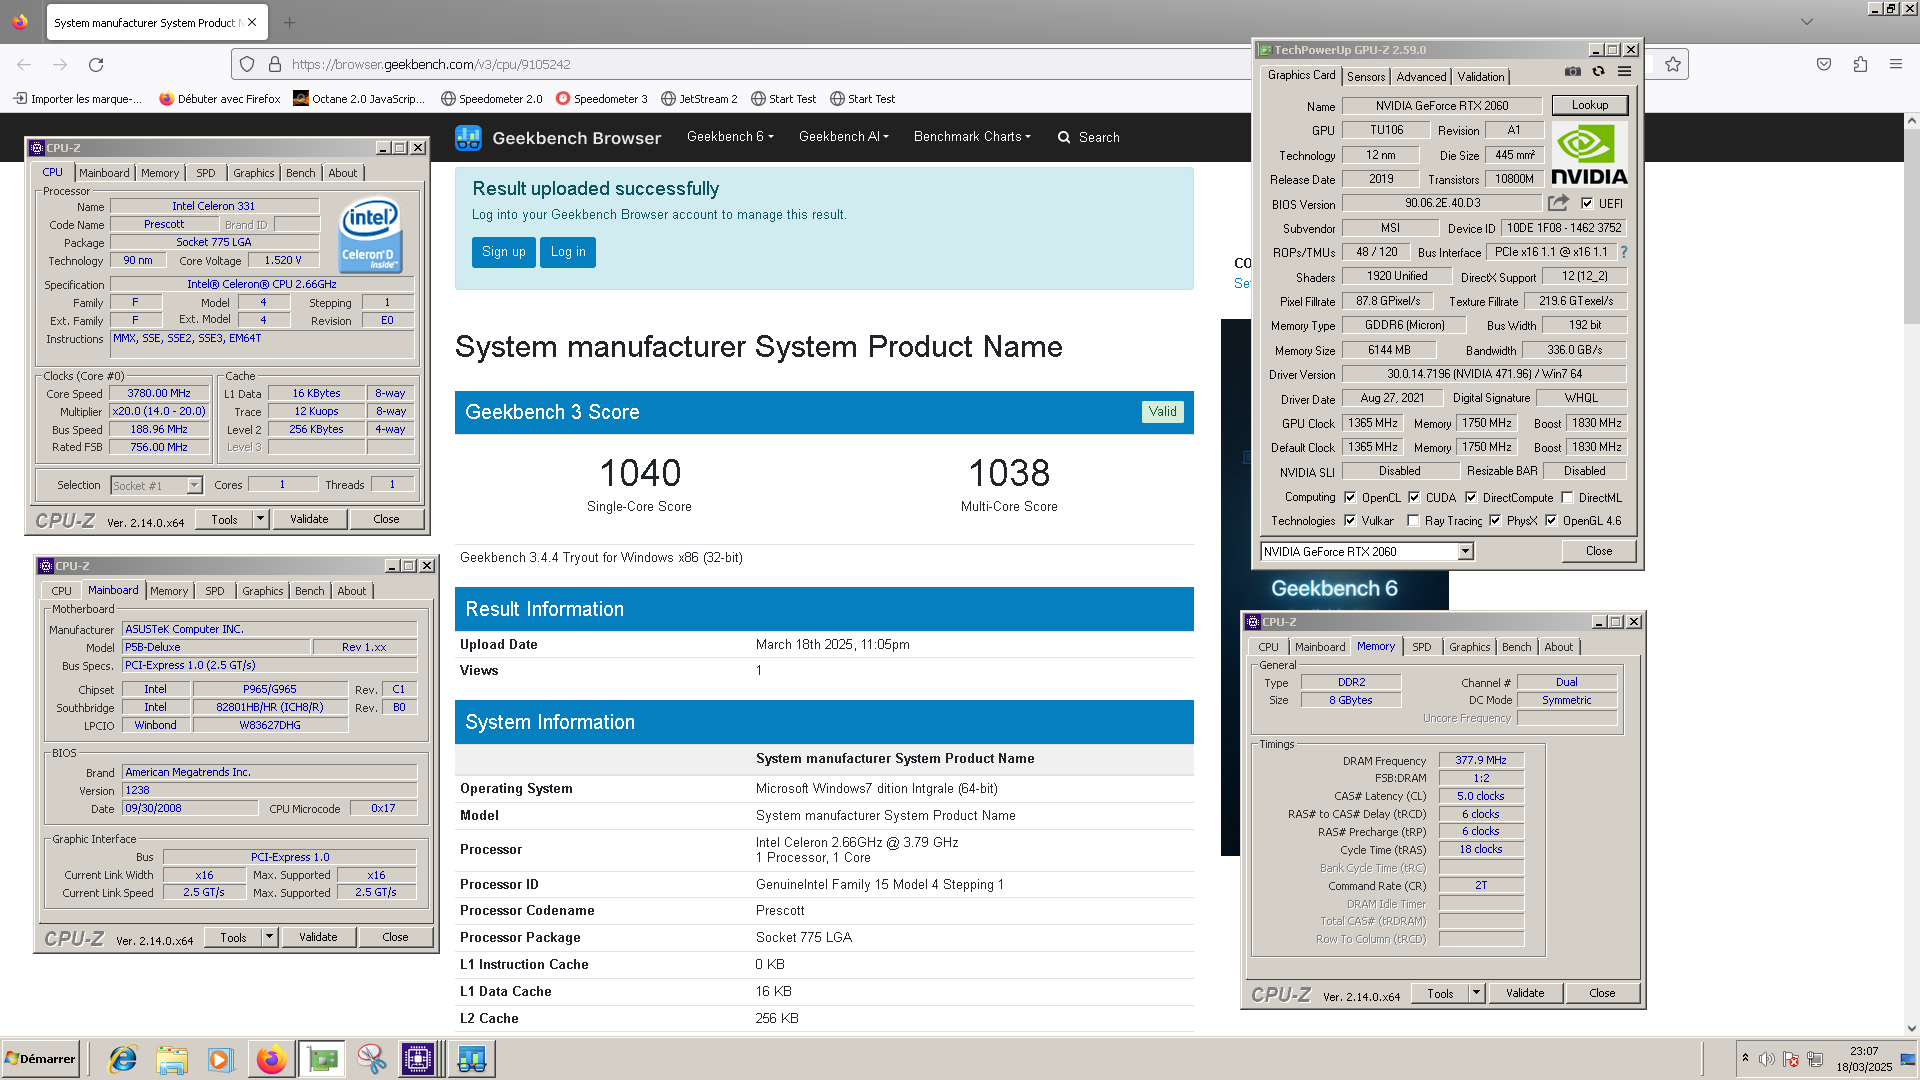This screenshot has width=1920, height=1080.
Task: Click the Close button in GPU-Z
Action: coord(1599,551)
